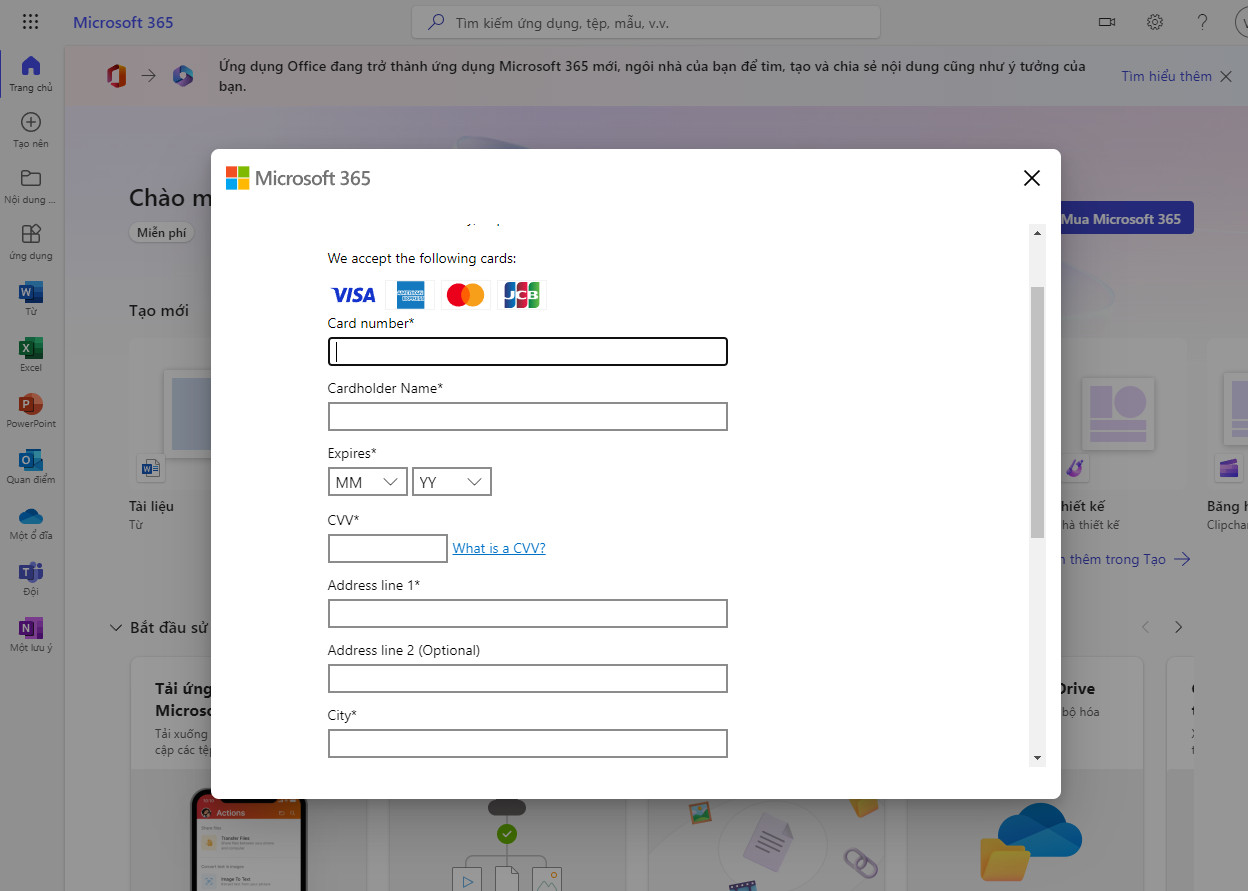The width and height of the screenshot is (1248, 891).
Task: Open OneNote in the sidebar
Action: 31,628
